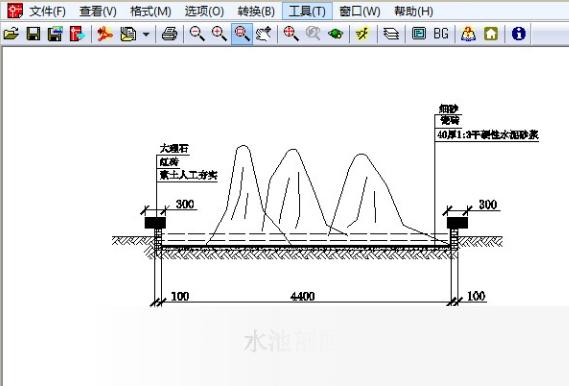Viewport: 569px width, 386px height.
Task: Open the 选项(O) menu
Action: pos(204,11)
